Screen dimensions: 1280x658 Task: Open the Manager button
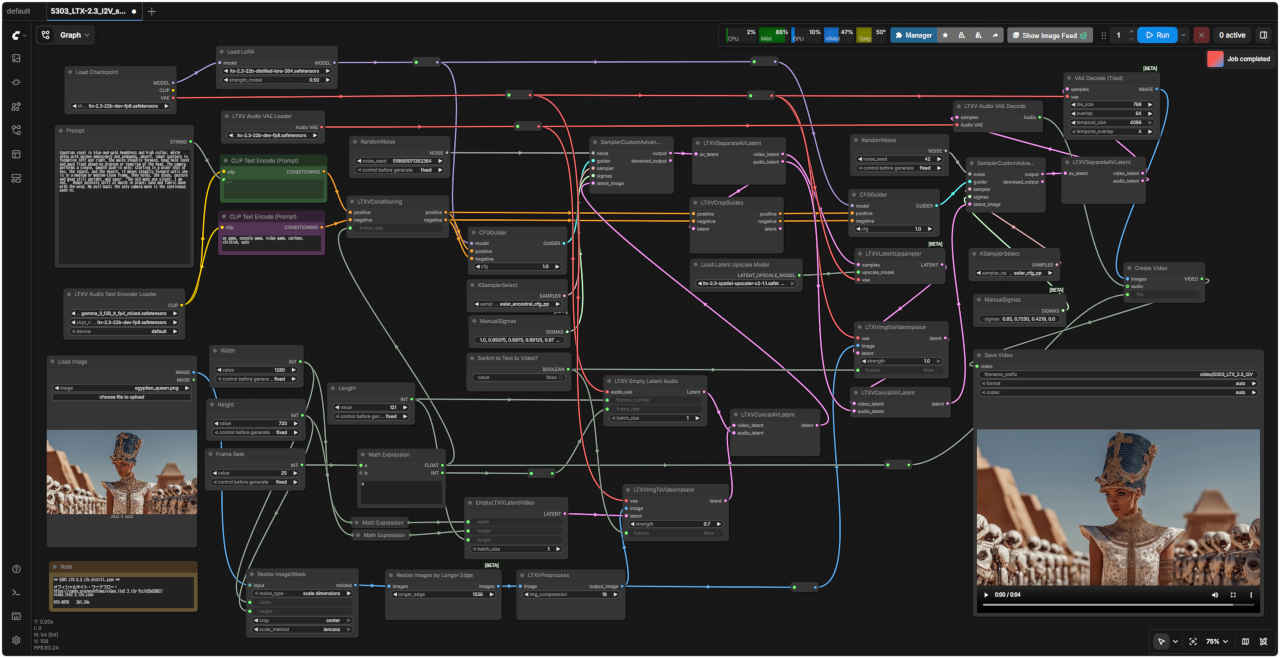pyautogui.click(x=912, y=35)
